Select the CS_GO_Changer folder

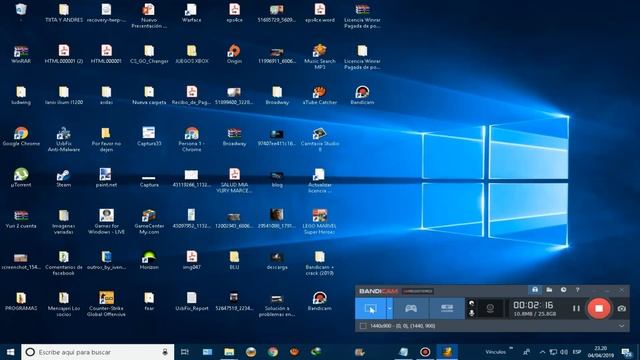coord(149,54)
